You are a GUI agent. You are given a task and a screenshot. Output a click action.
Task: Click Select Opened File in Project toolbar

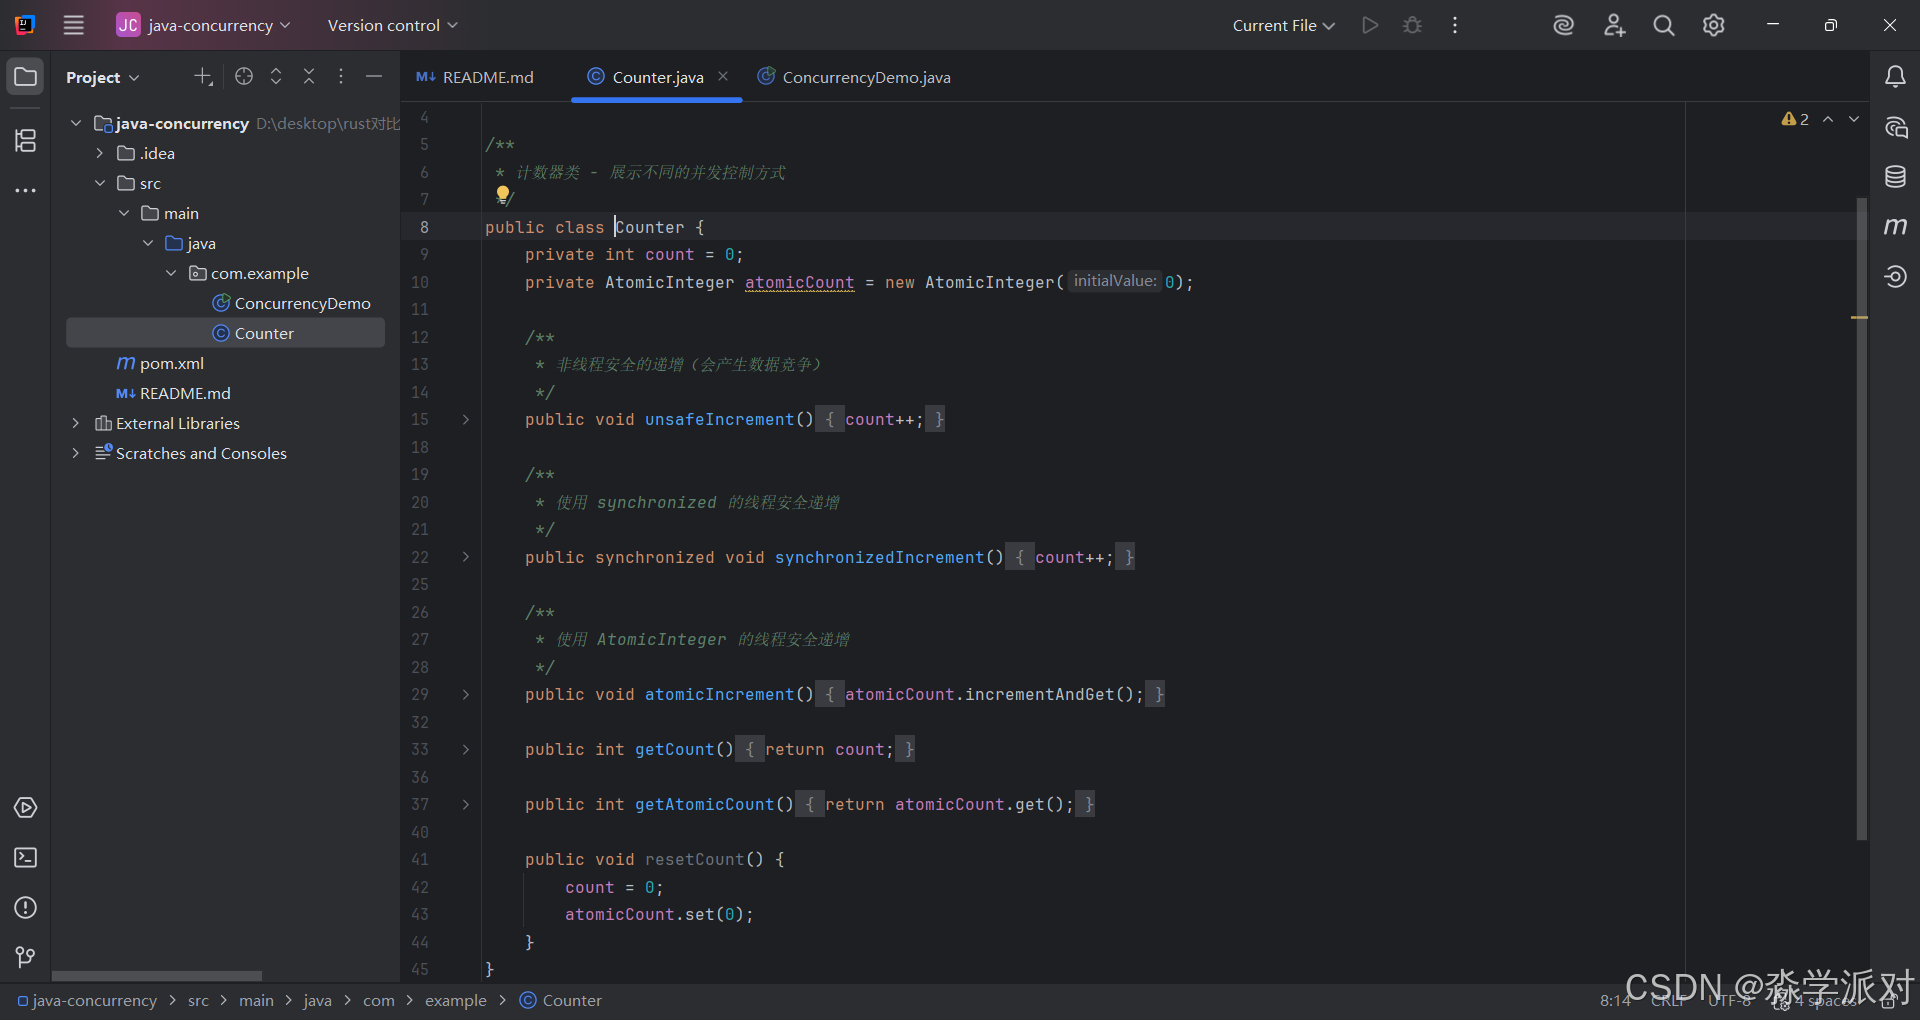pos(243,76)
